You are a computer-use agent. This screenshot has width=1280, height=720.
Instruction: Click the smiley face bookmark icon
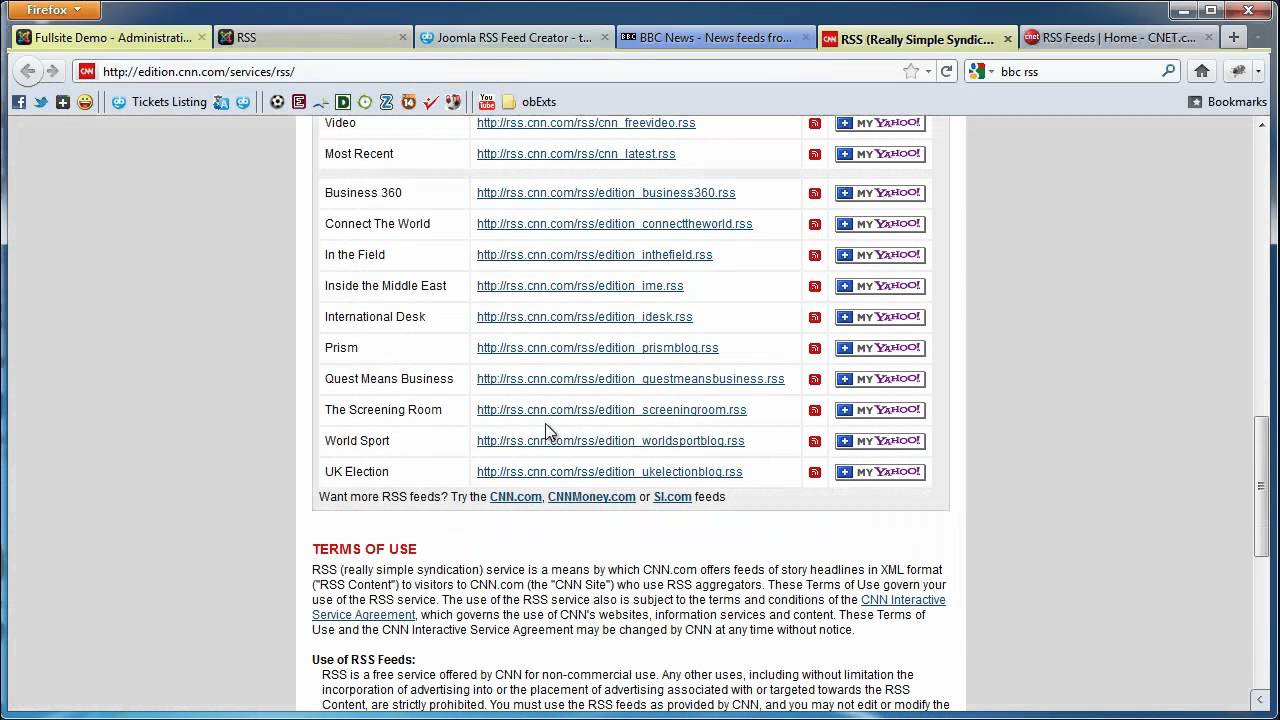coord(85,102)
